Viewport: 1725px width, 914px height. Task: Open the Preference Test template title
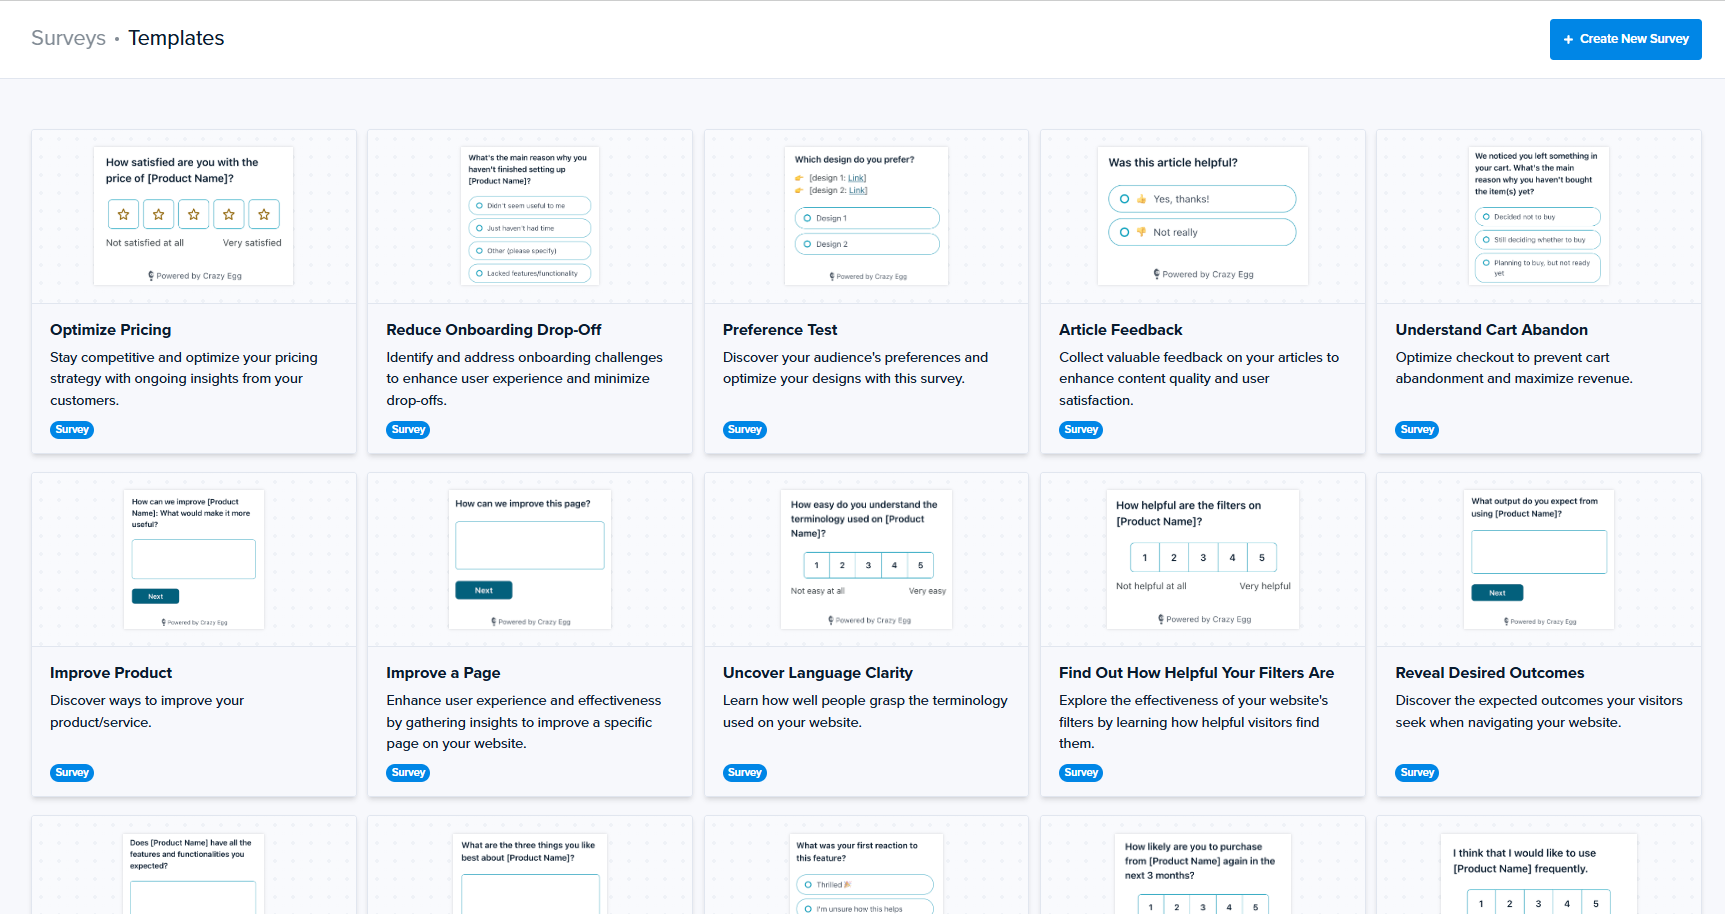[x=780, y=330]
